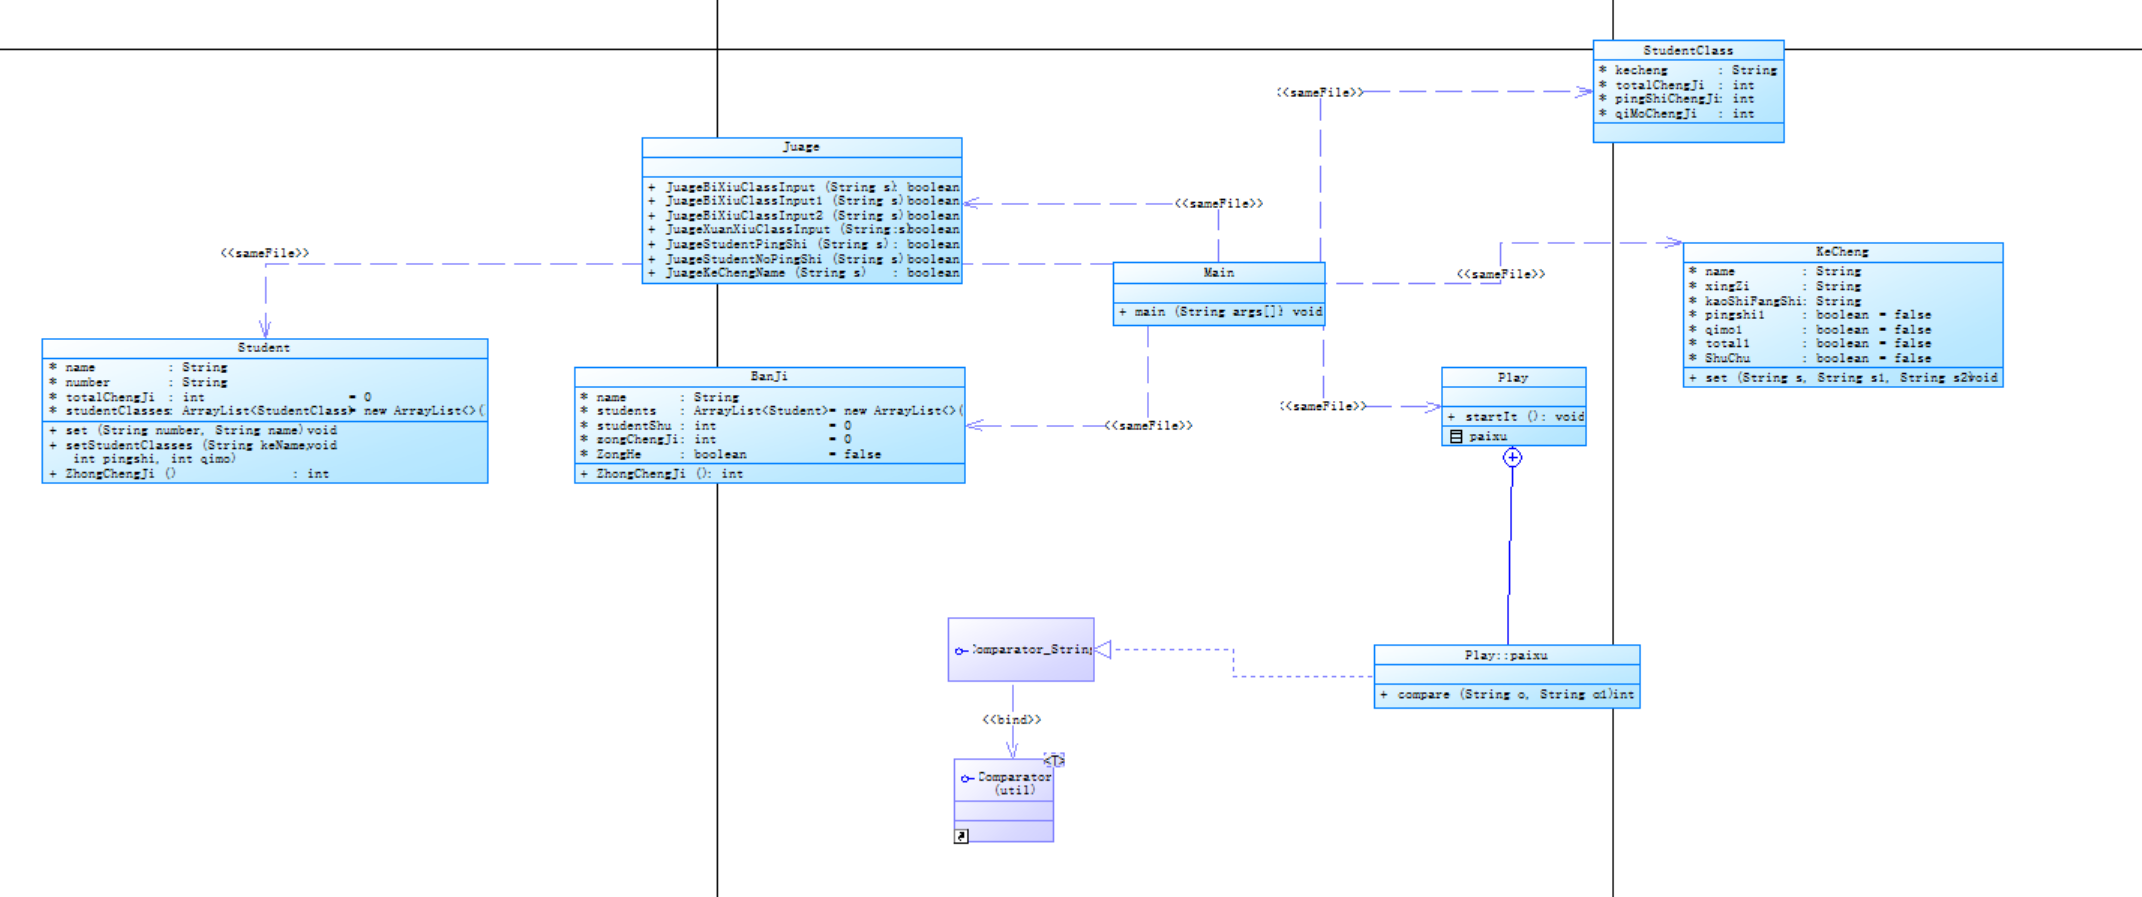The image size is (2142, 897).
Task: Select the Play::paixu class title
Action: click(1506, 655)
